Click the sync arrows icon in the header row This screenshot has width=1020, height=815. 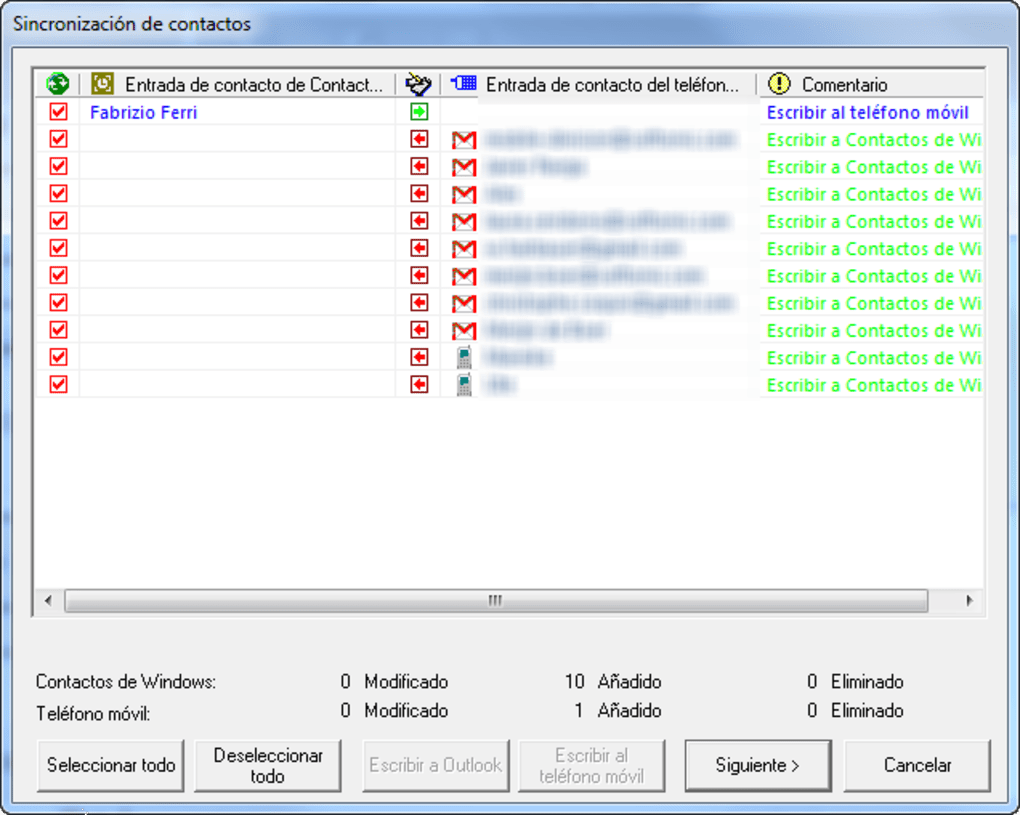(x=420, y=83)
